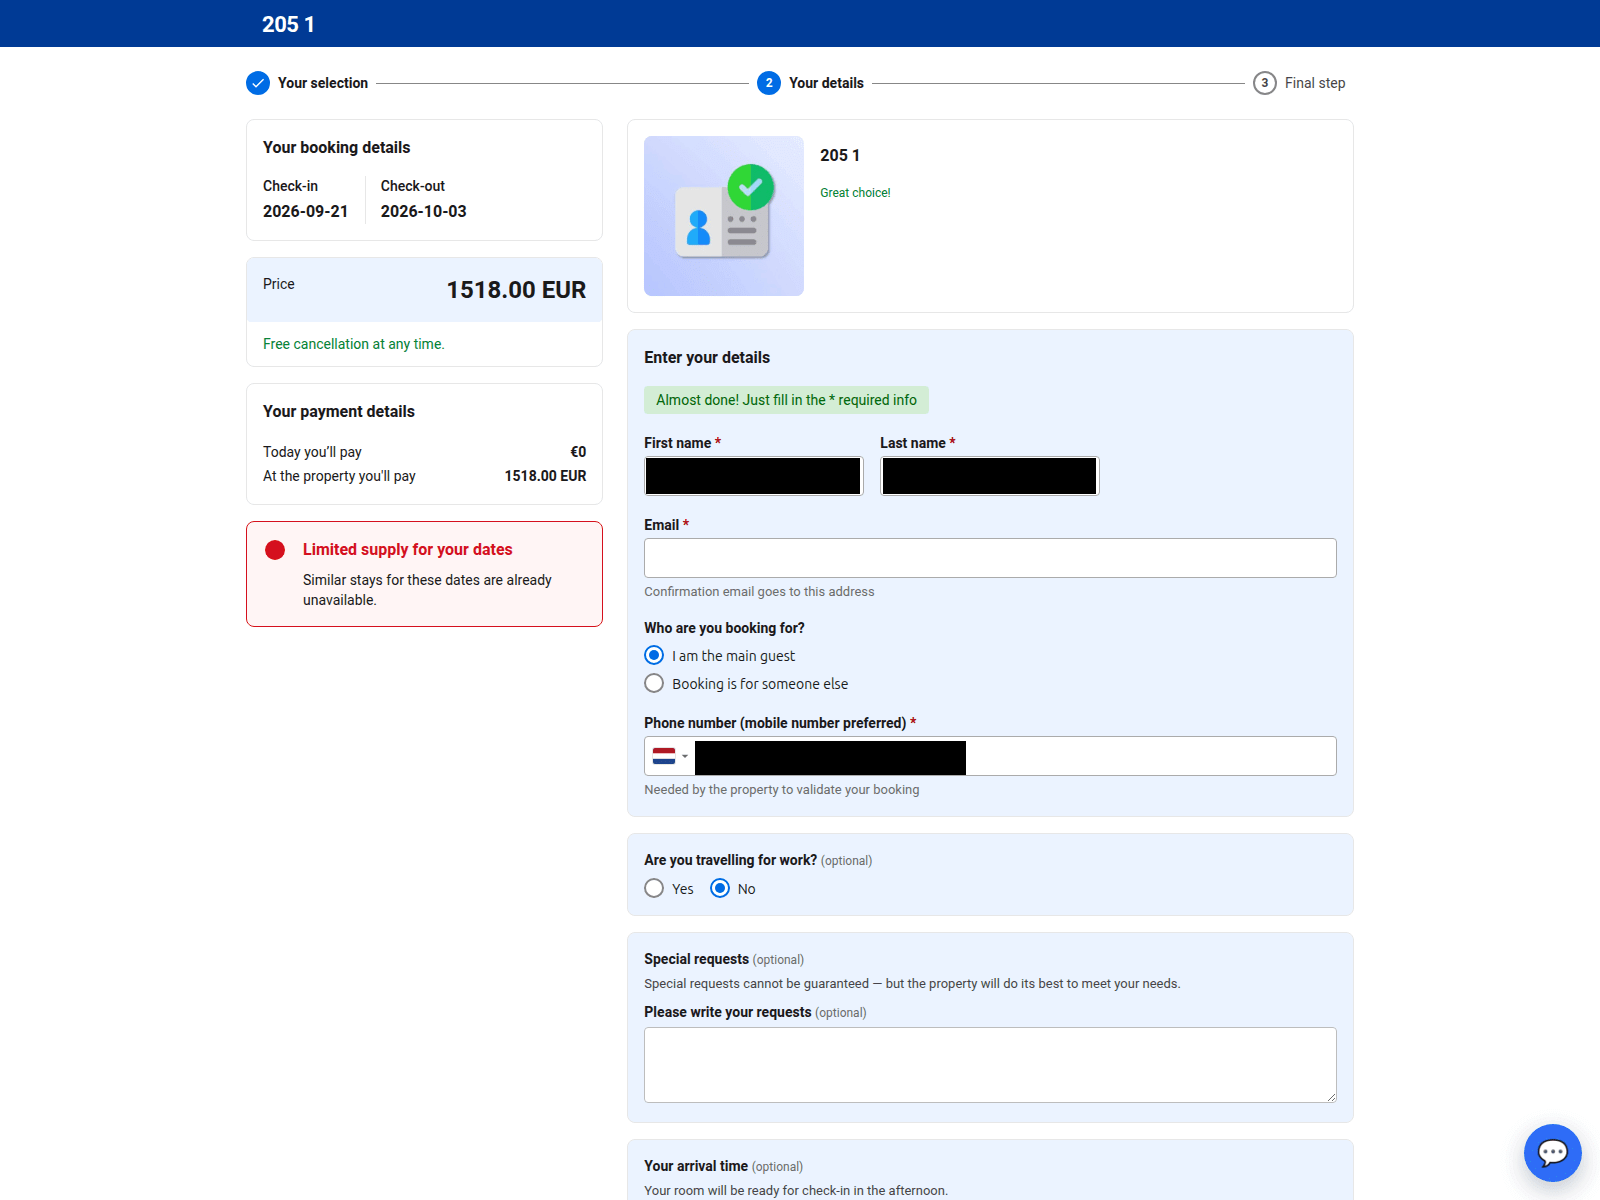Focus the Email input field
Viewport: 1600px width, 1200px height.
click(x=990, y=558)
